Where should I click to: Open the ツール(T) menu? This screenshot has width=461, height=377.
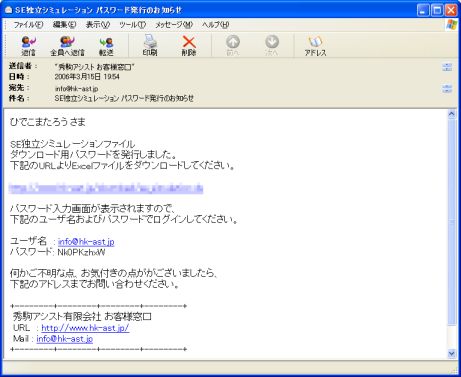pos(132,25)
